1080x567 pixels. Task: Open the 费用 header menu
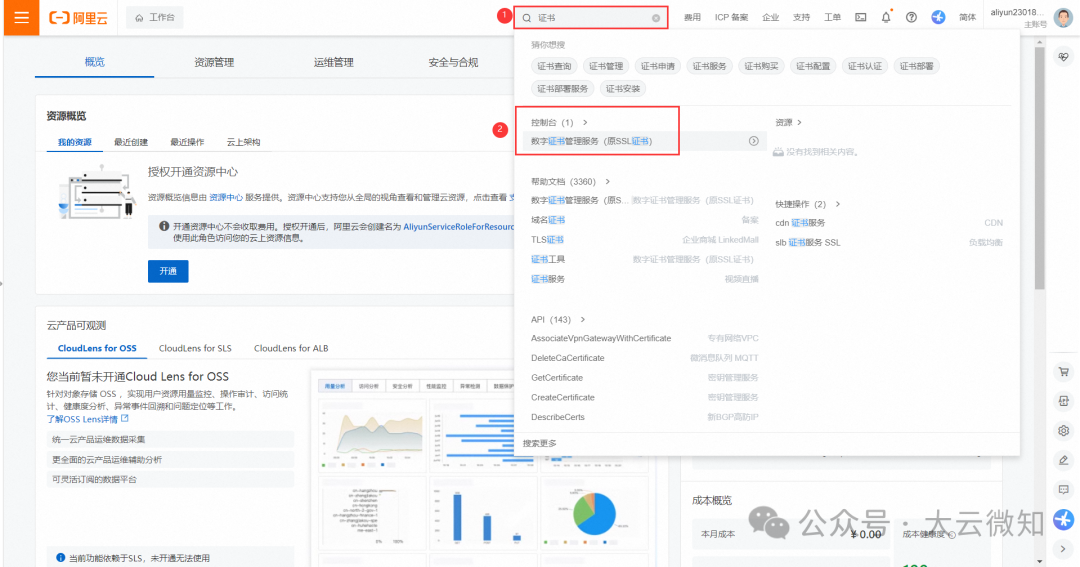tap(692, 17)
